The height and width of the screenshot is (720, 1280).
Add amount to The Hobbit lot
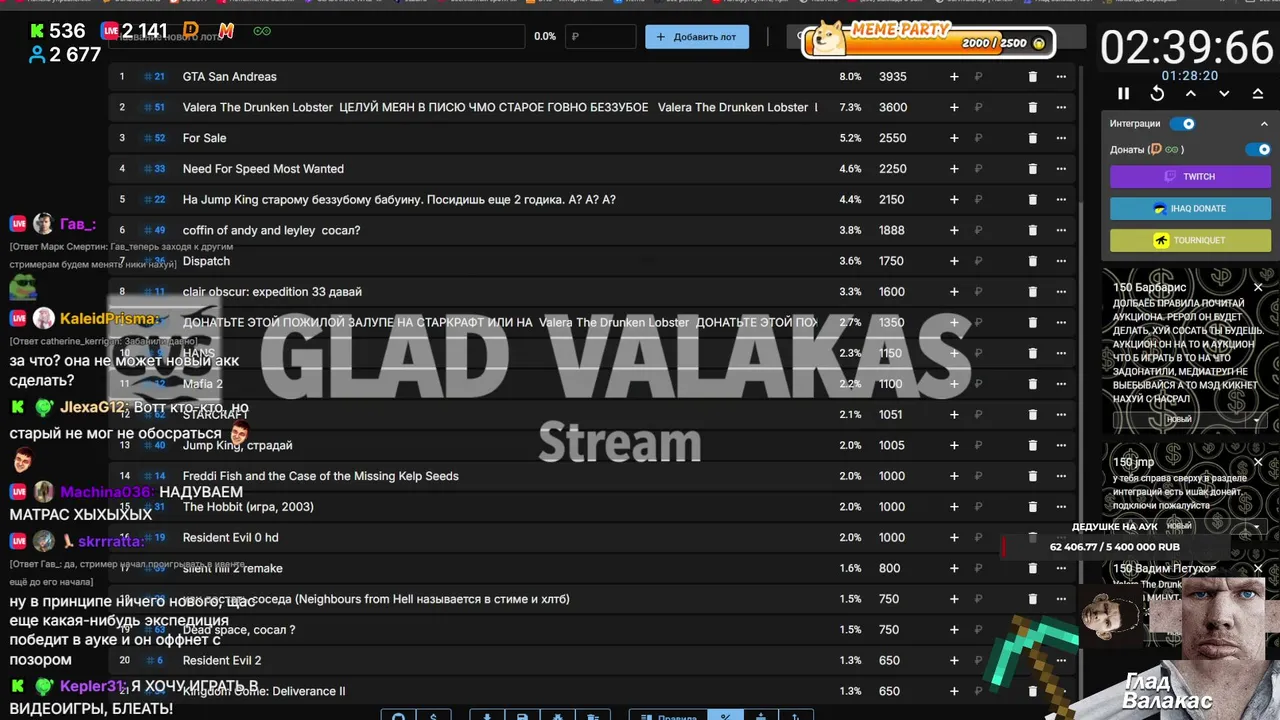[954, 507]
